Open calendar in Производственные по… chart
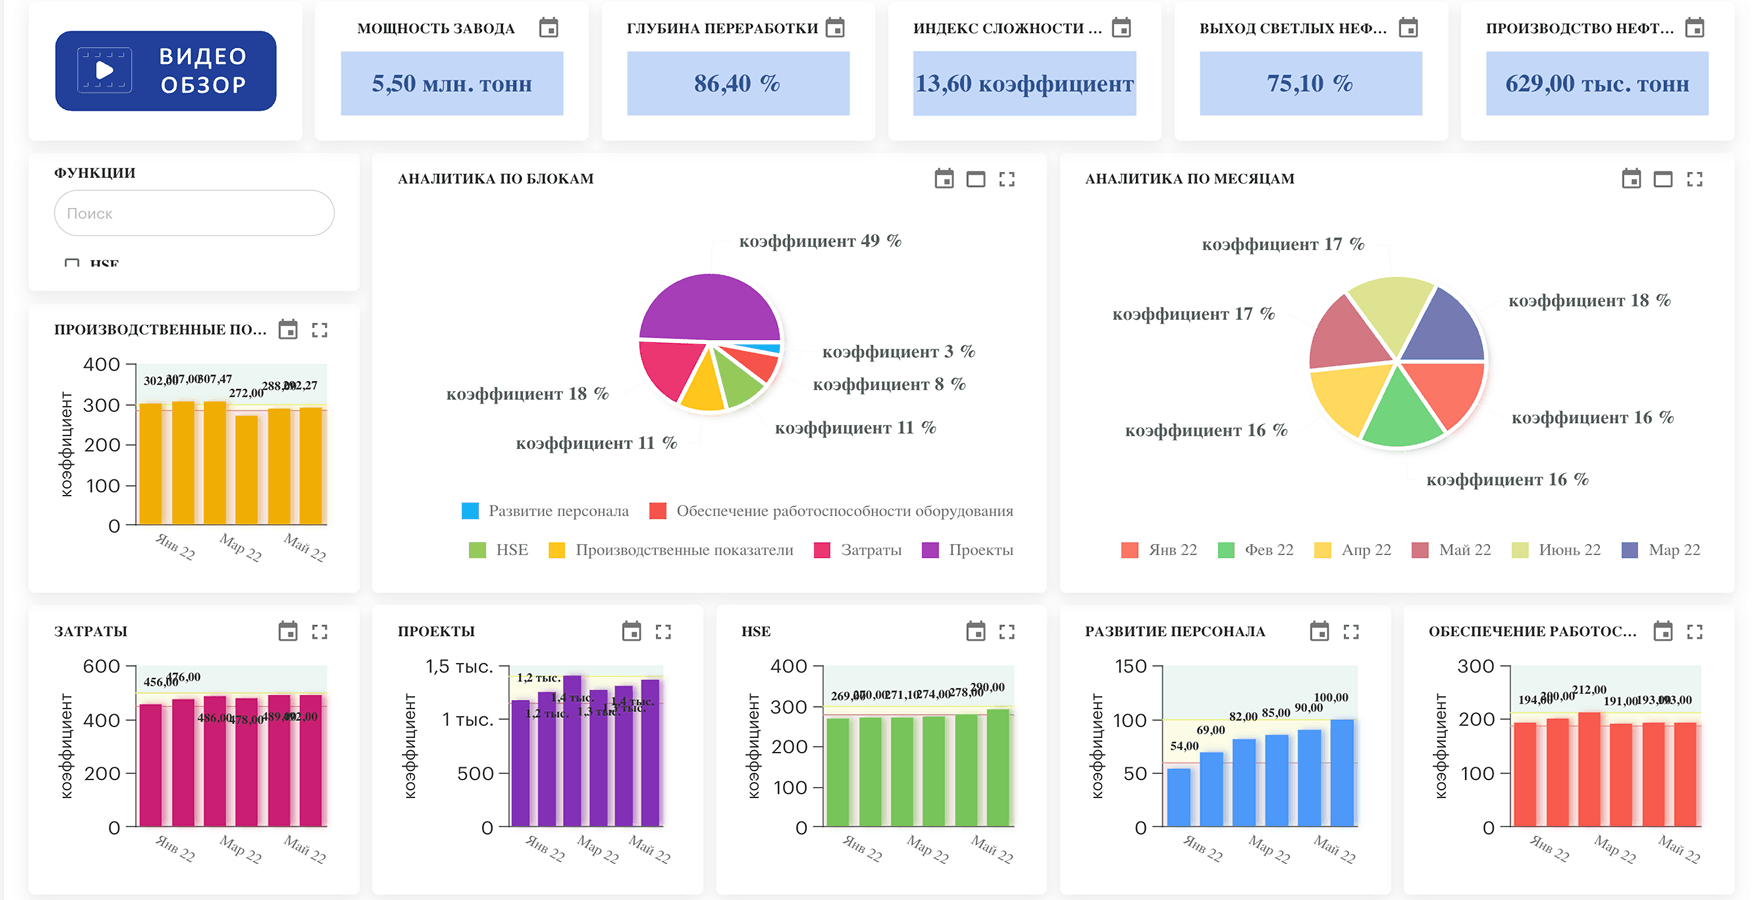Screen dimensions: 1755x900 pyautogui.click(x=288, y=329)
